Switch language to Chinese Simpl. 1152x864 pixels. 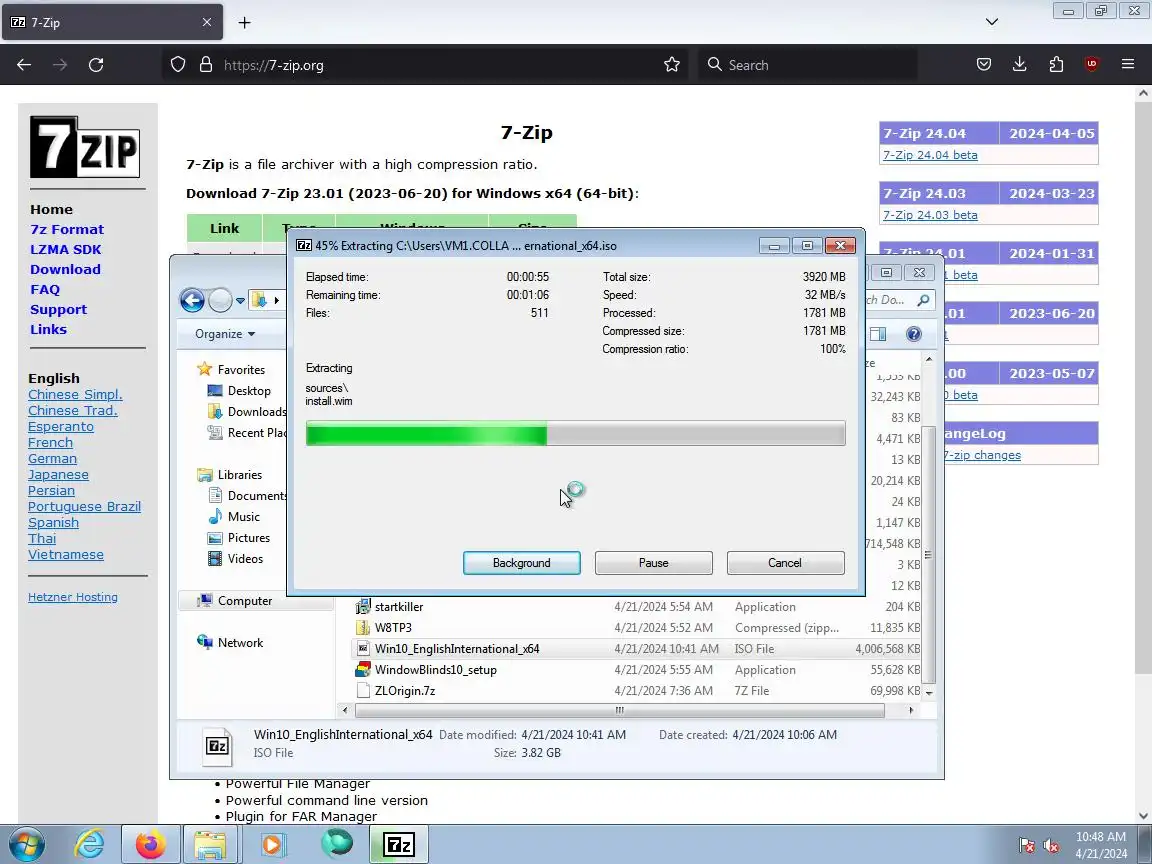pyautogui.click(x=75, y=395)
